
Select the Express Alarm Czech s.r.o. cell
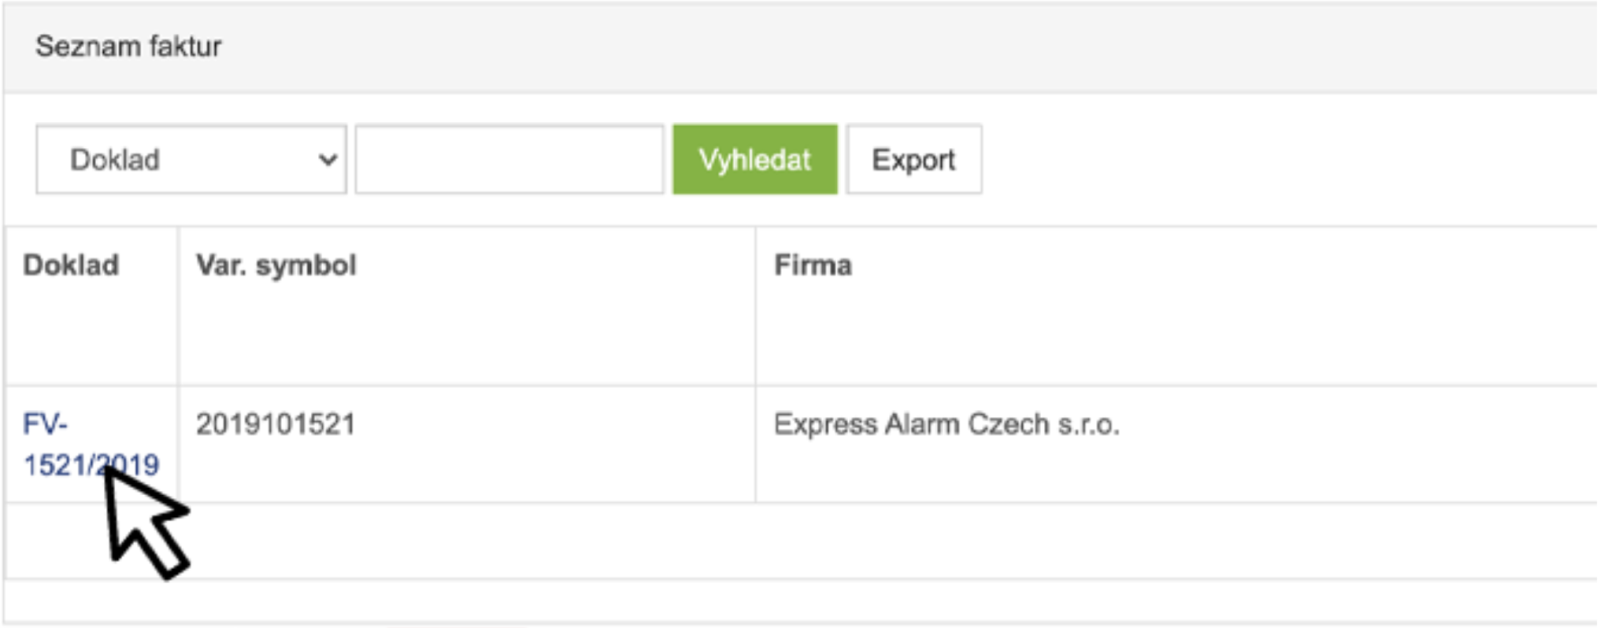pos(946,424)
